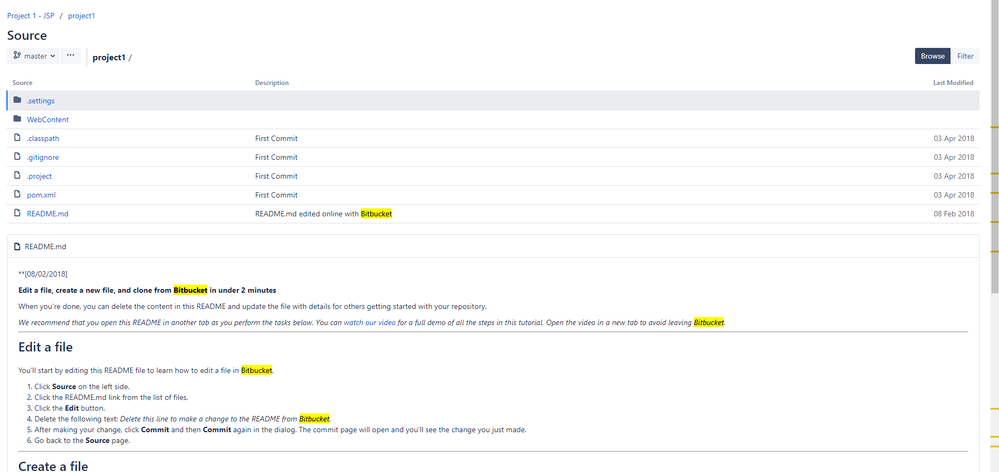This screenshot has width=999, height=472.
Task: Open the master branch dropdown
Action: pyautogui.click(x=34, y=56)
